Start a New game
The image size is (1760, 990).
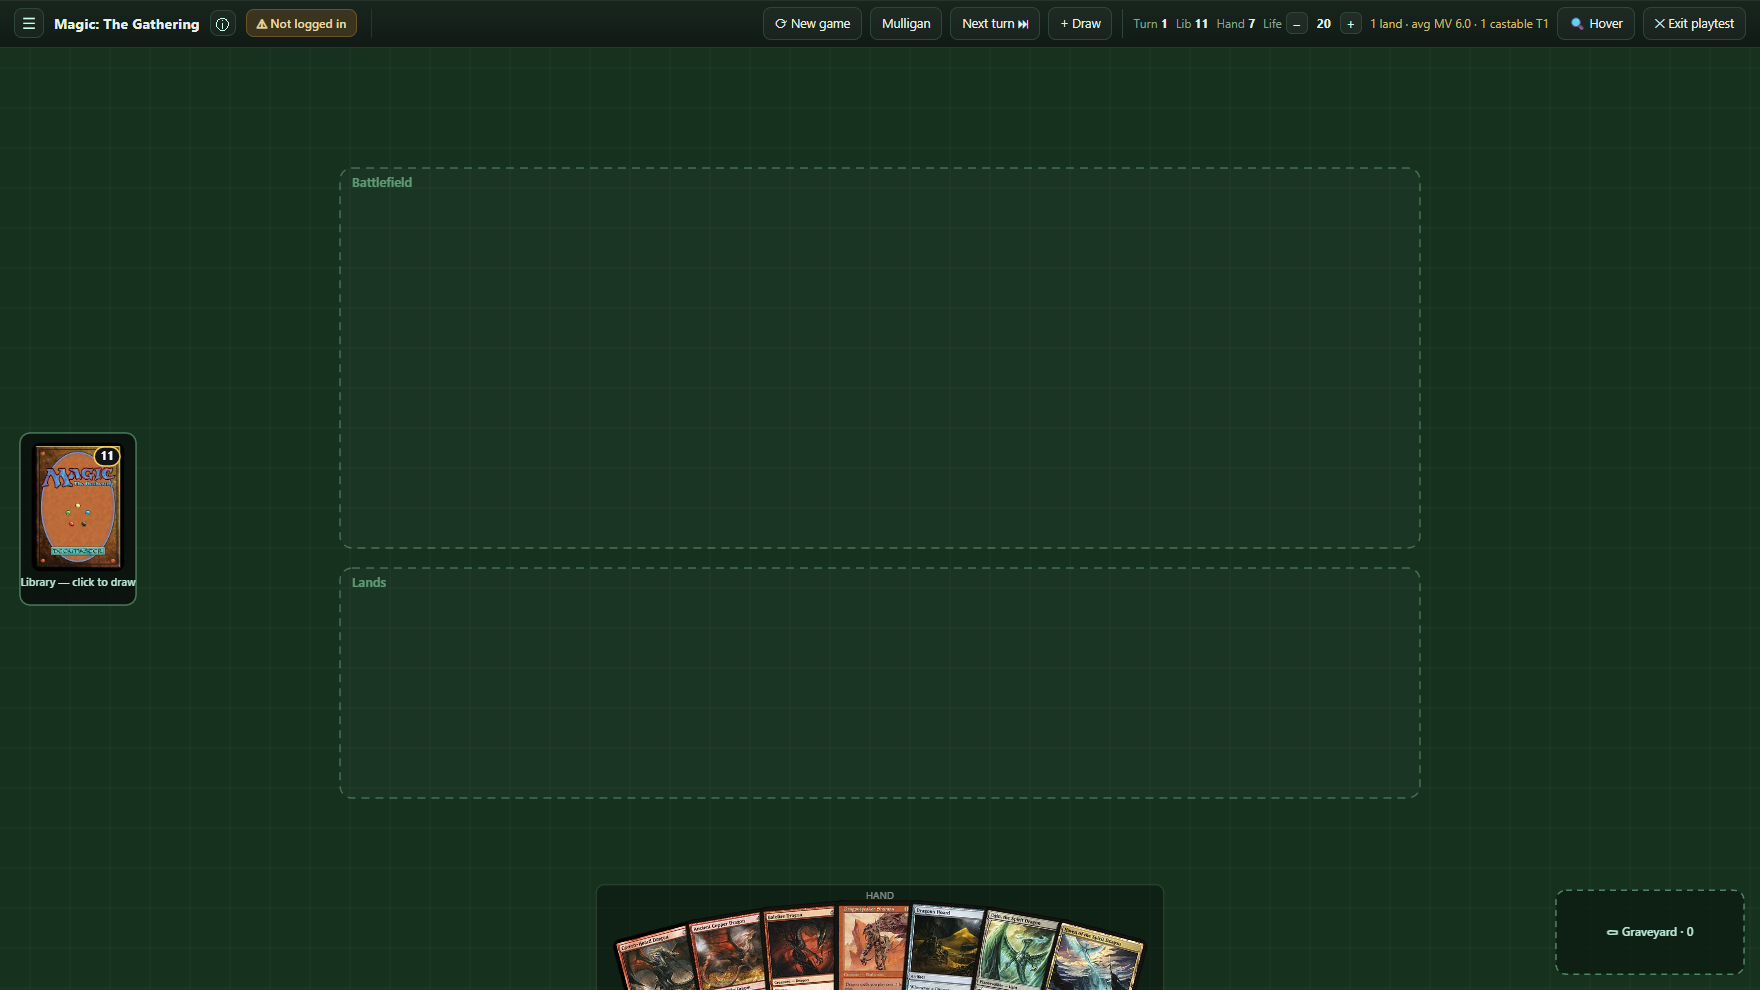tap(812, 24)
